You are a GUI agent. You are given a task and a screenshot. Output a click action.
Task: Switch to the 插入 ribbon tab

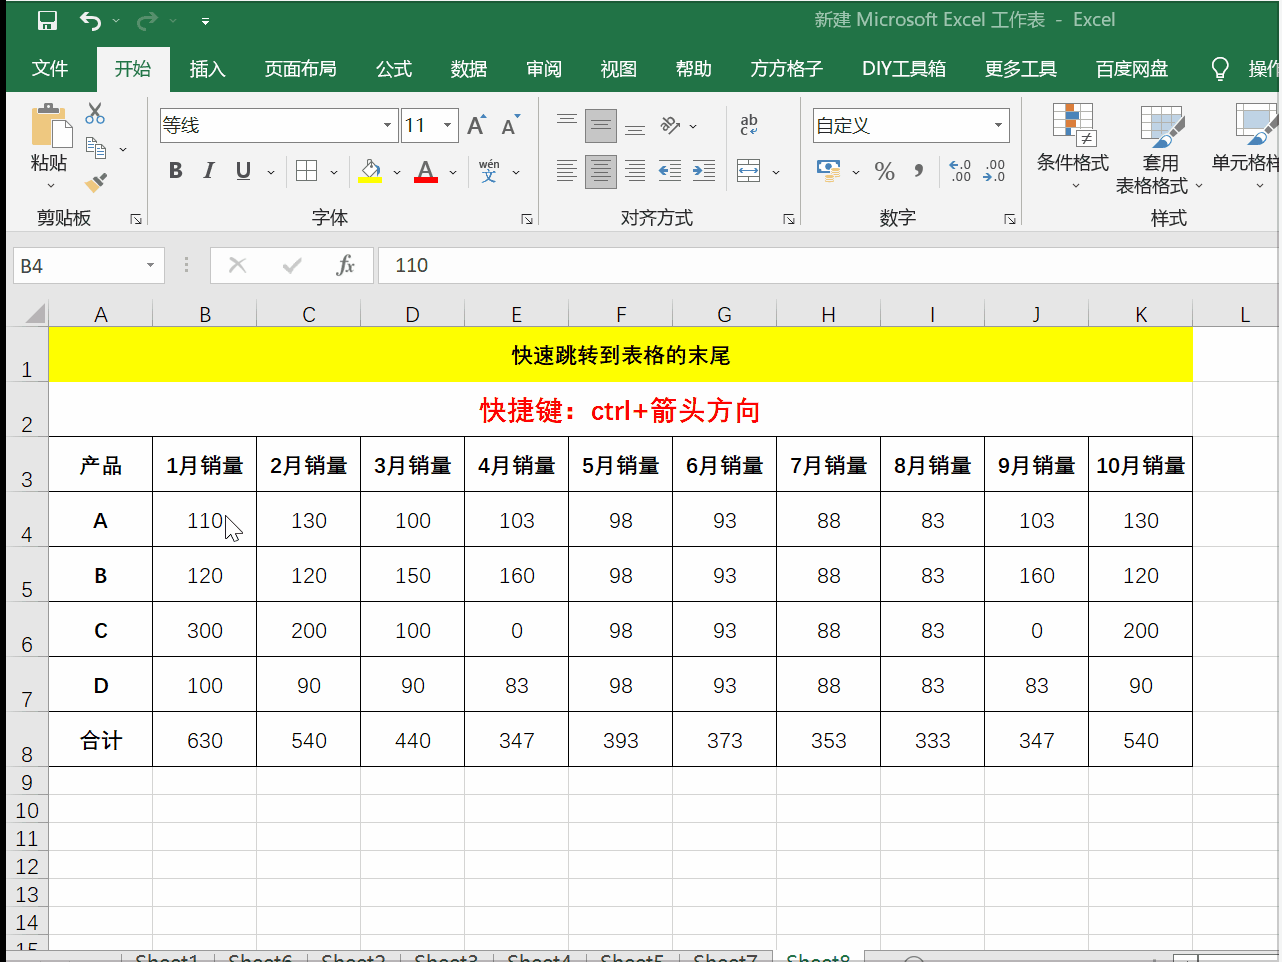[x=207, y=69]
